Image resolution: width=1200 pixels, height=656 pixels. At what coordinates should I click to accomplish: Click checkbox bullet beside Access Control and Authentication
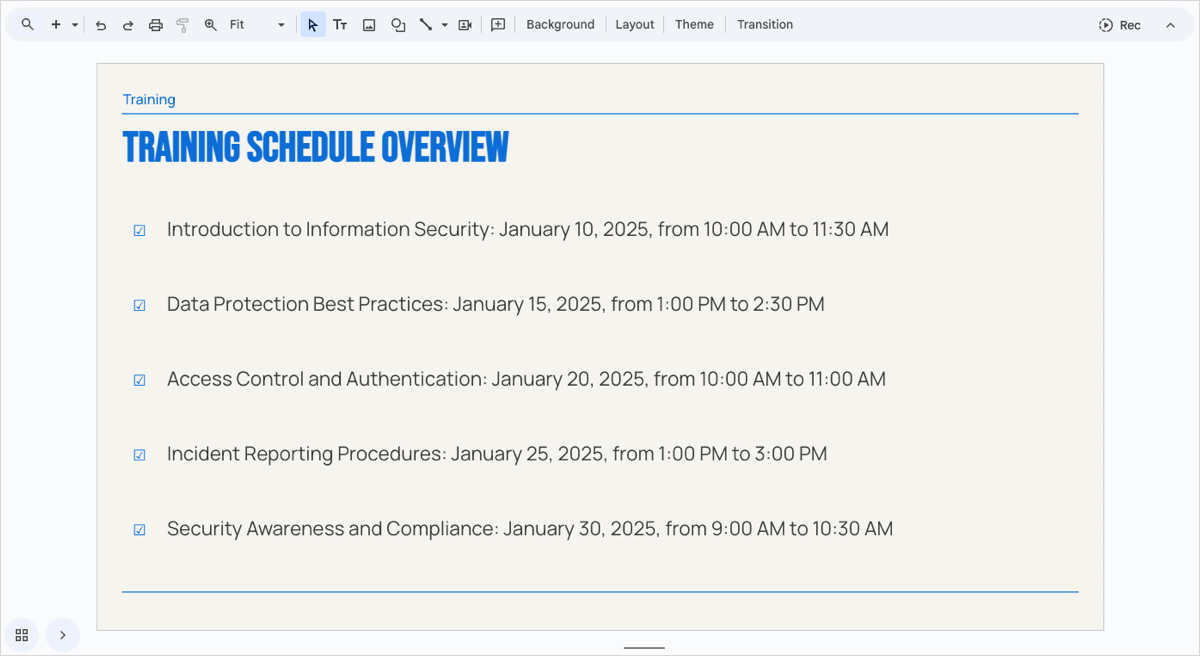pyautogui.click(x=140, y=381)
